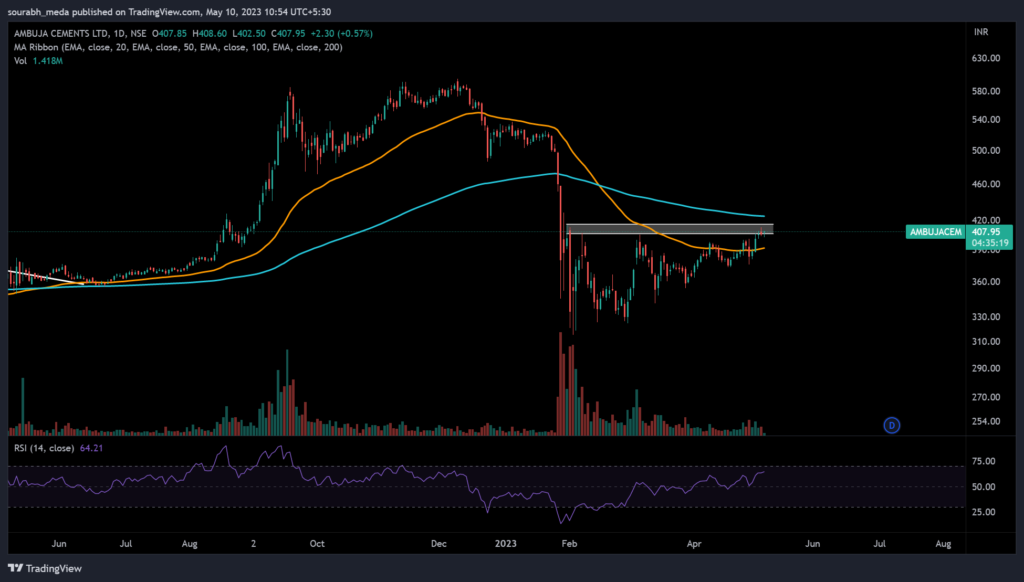Click the 500.00 price axis label
Screen dimensions: 1024x582
tap(986, 150)
